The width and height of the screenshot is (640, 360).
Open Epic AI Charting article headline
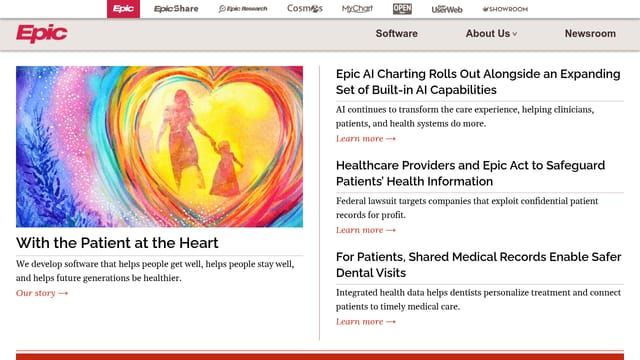pyautogui.click(x=478, y=82)
